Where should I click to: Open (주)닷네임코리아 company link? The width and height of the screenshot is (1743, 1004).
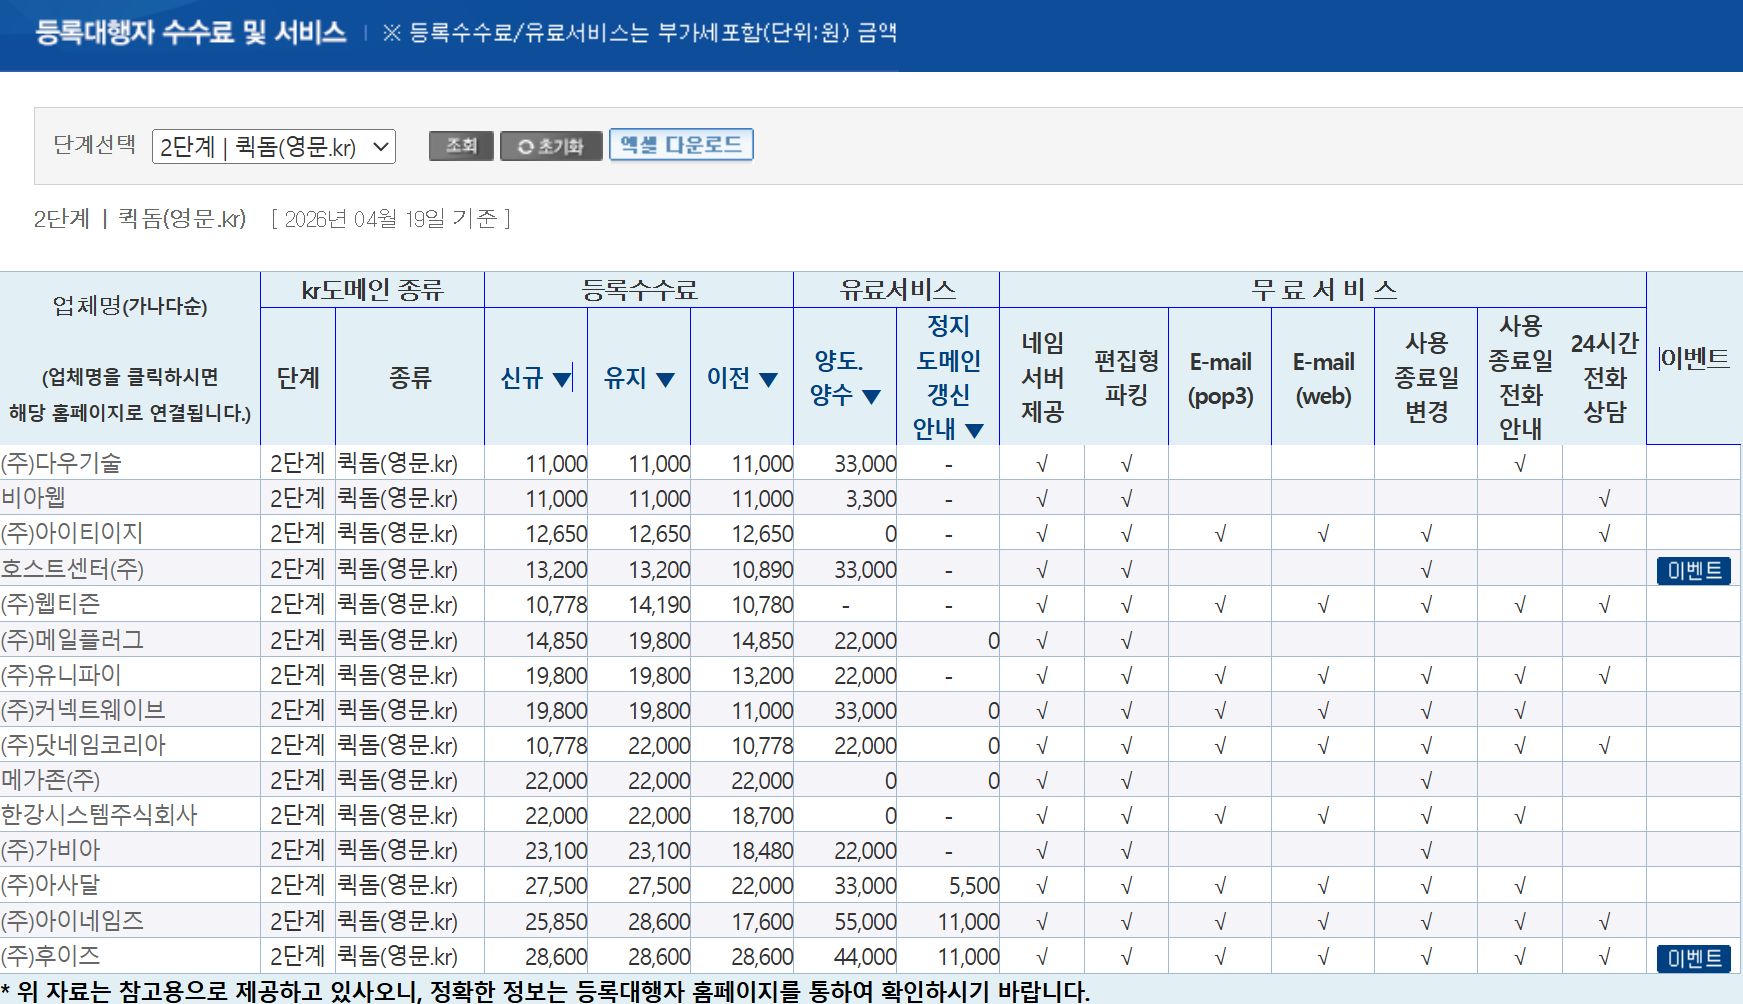[x=83, y=745]
